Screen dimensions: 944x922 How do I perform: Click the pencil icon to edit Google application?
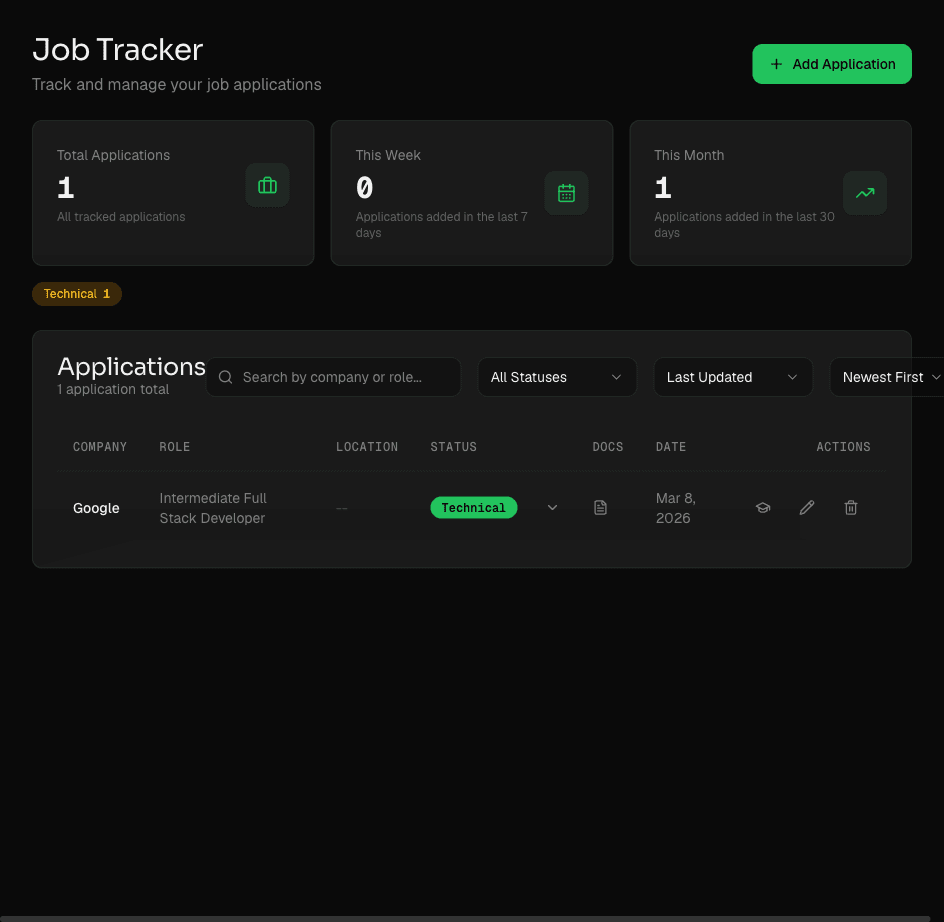pos(807,507)
